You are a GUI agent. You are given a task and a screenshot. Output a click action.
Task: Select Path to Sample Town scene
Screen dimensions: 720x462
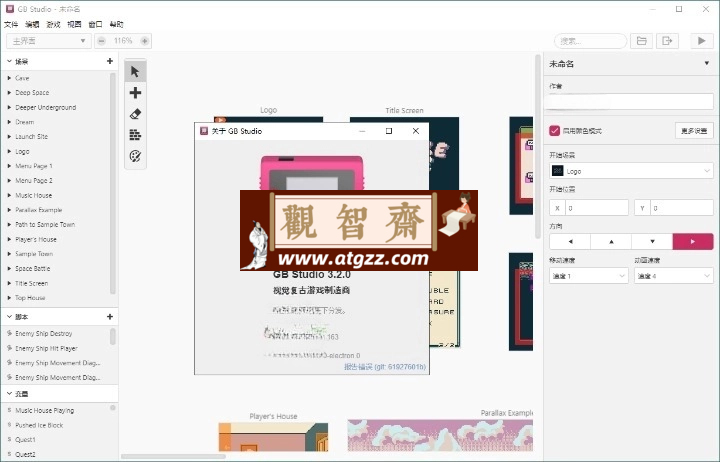point(45,225)
